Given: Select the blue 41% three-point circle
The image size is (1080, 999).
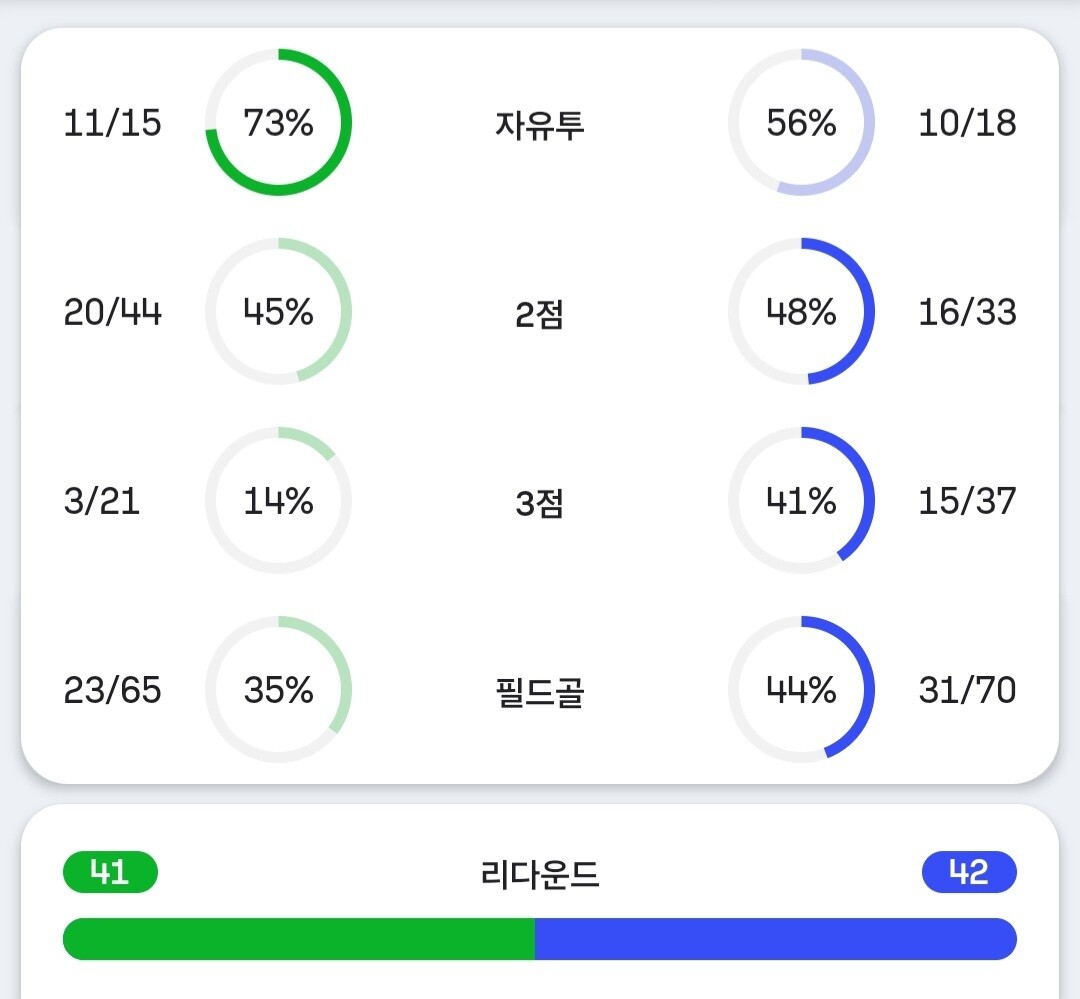Looking at the screenshot, I should 801,501.
